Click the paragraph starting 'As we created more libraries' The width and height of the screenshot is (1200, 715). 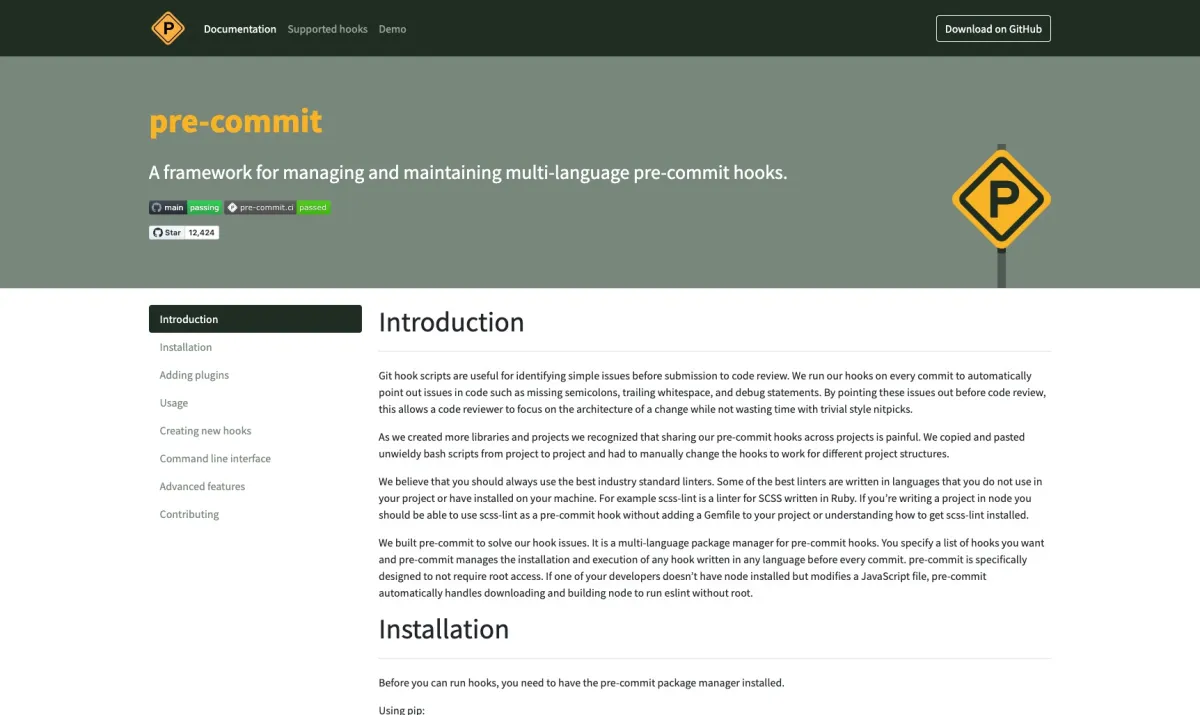[702, 445]
